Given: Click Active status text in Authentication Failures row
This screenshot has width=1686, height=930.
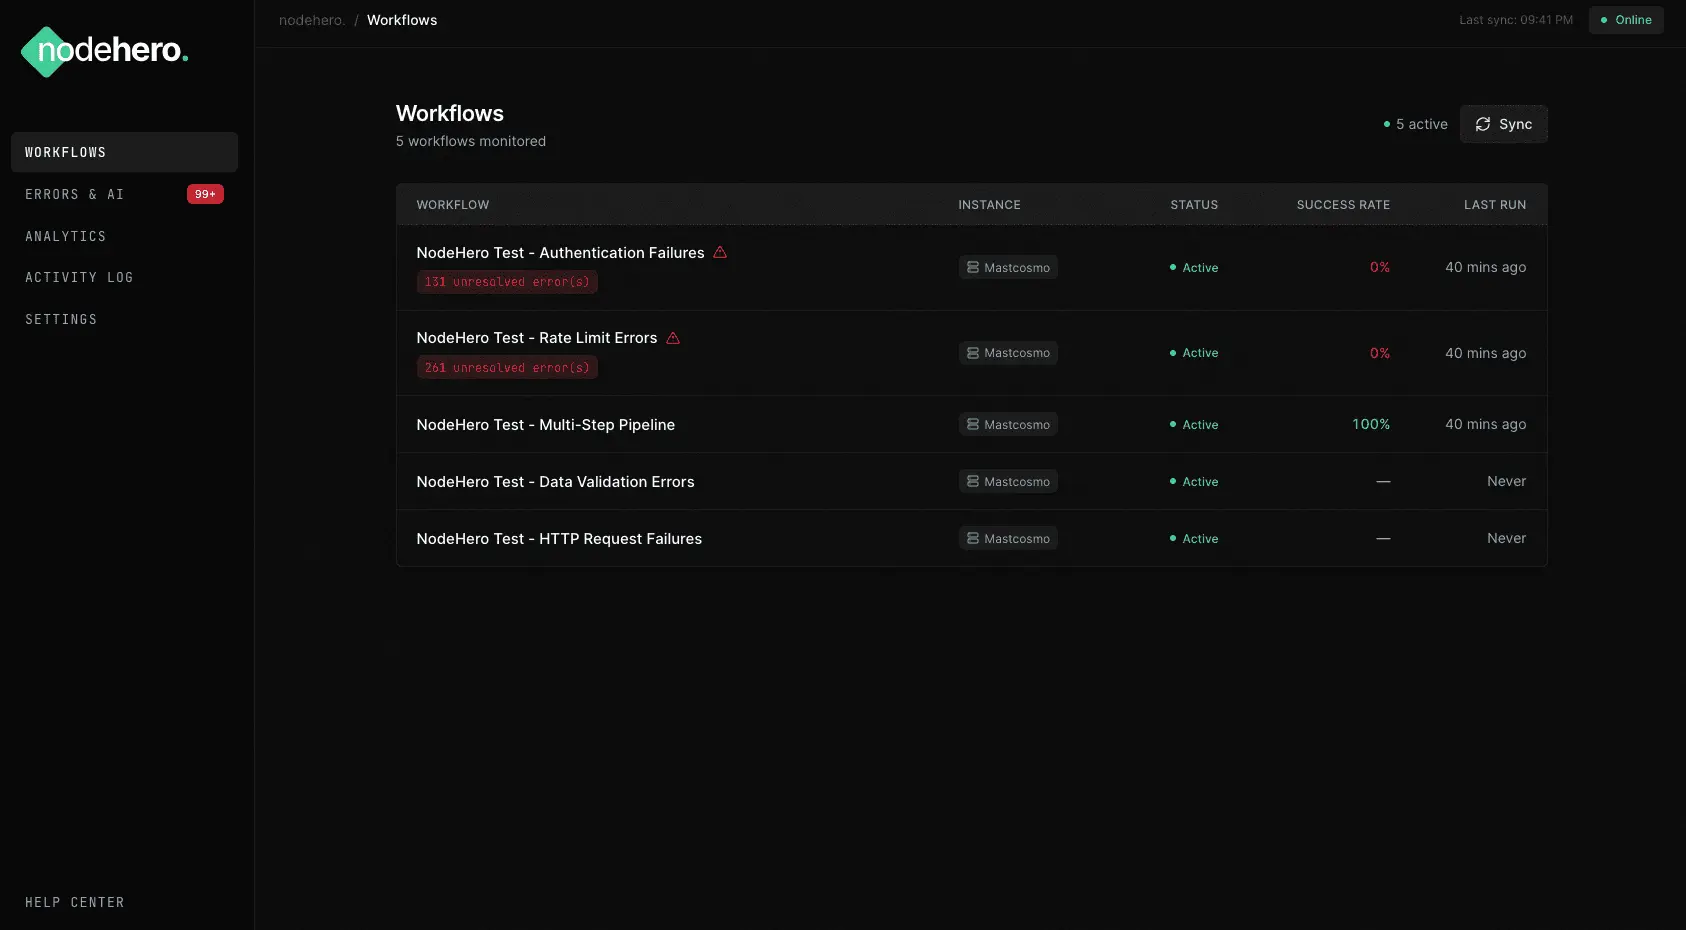Looking at the screenshot, I should tap(1200, 268).
